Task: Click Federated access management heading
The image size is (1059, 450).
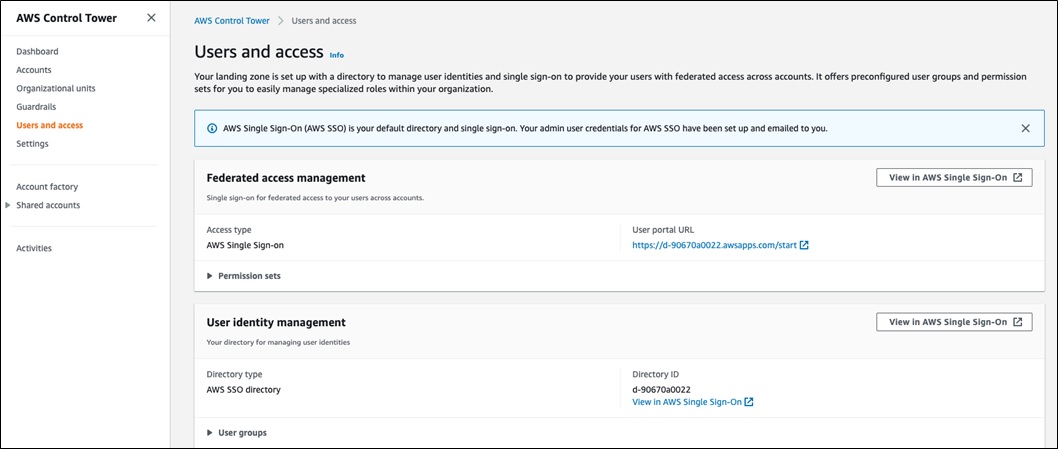Action: (x=286, y=178)
